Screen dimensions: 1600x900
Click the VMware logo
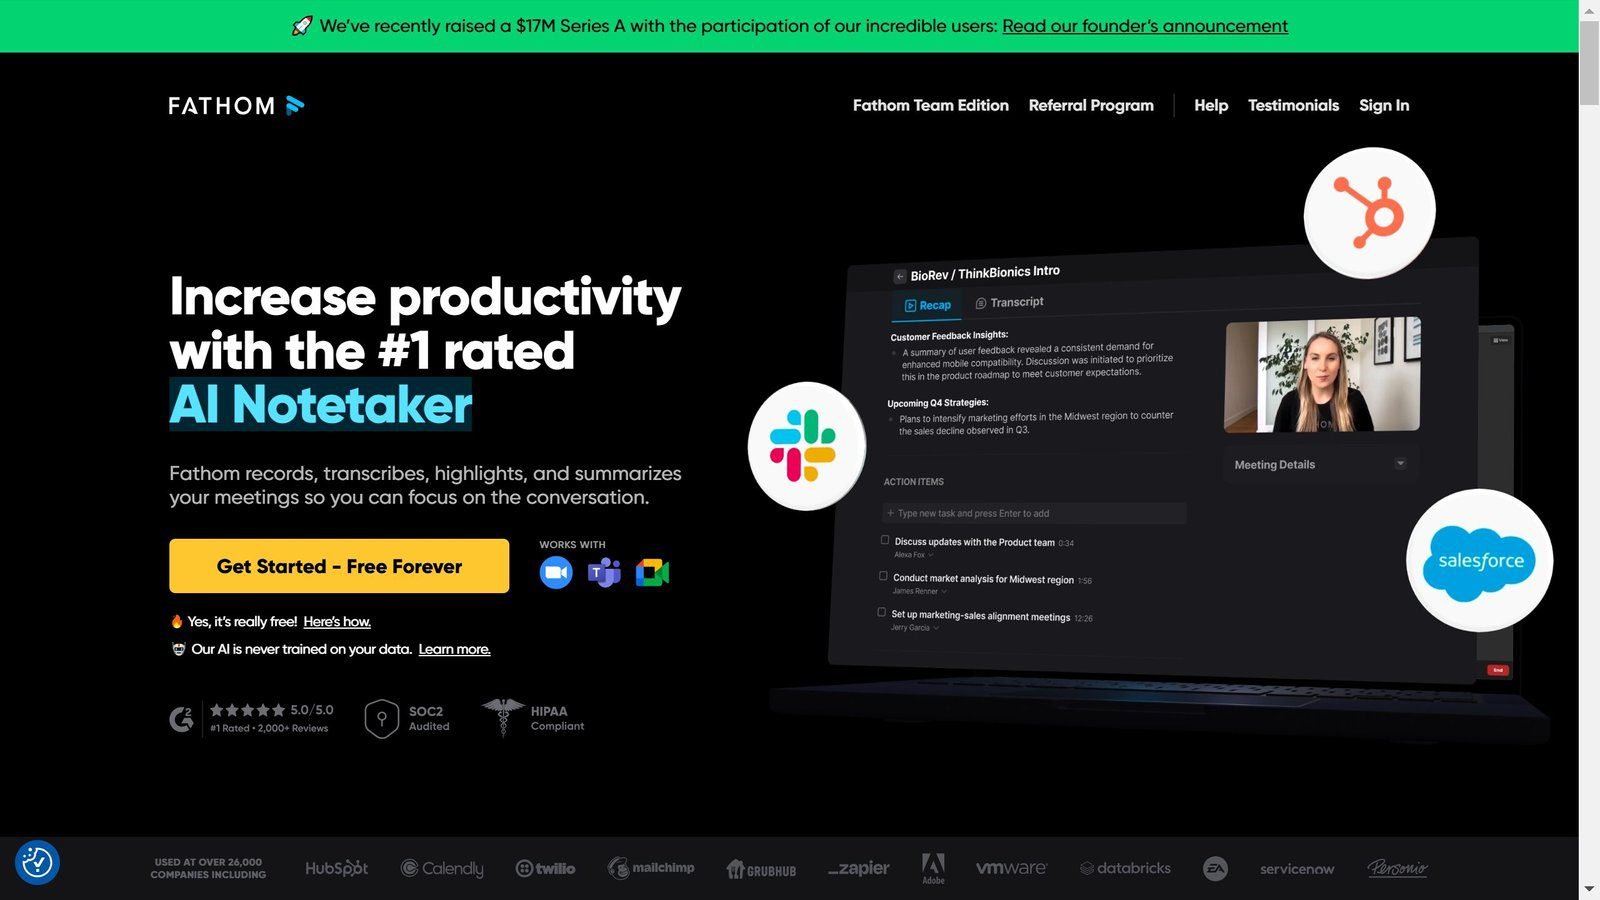pyautogui.click(x=1011, y=868)
